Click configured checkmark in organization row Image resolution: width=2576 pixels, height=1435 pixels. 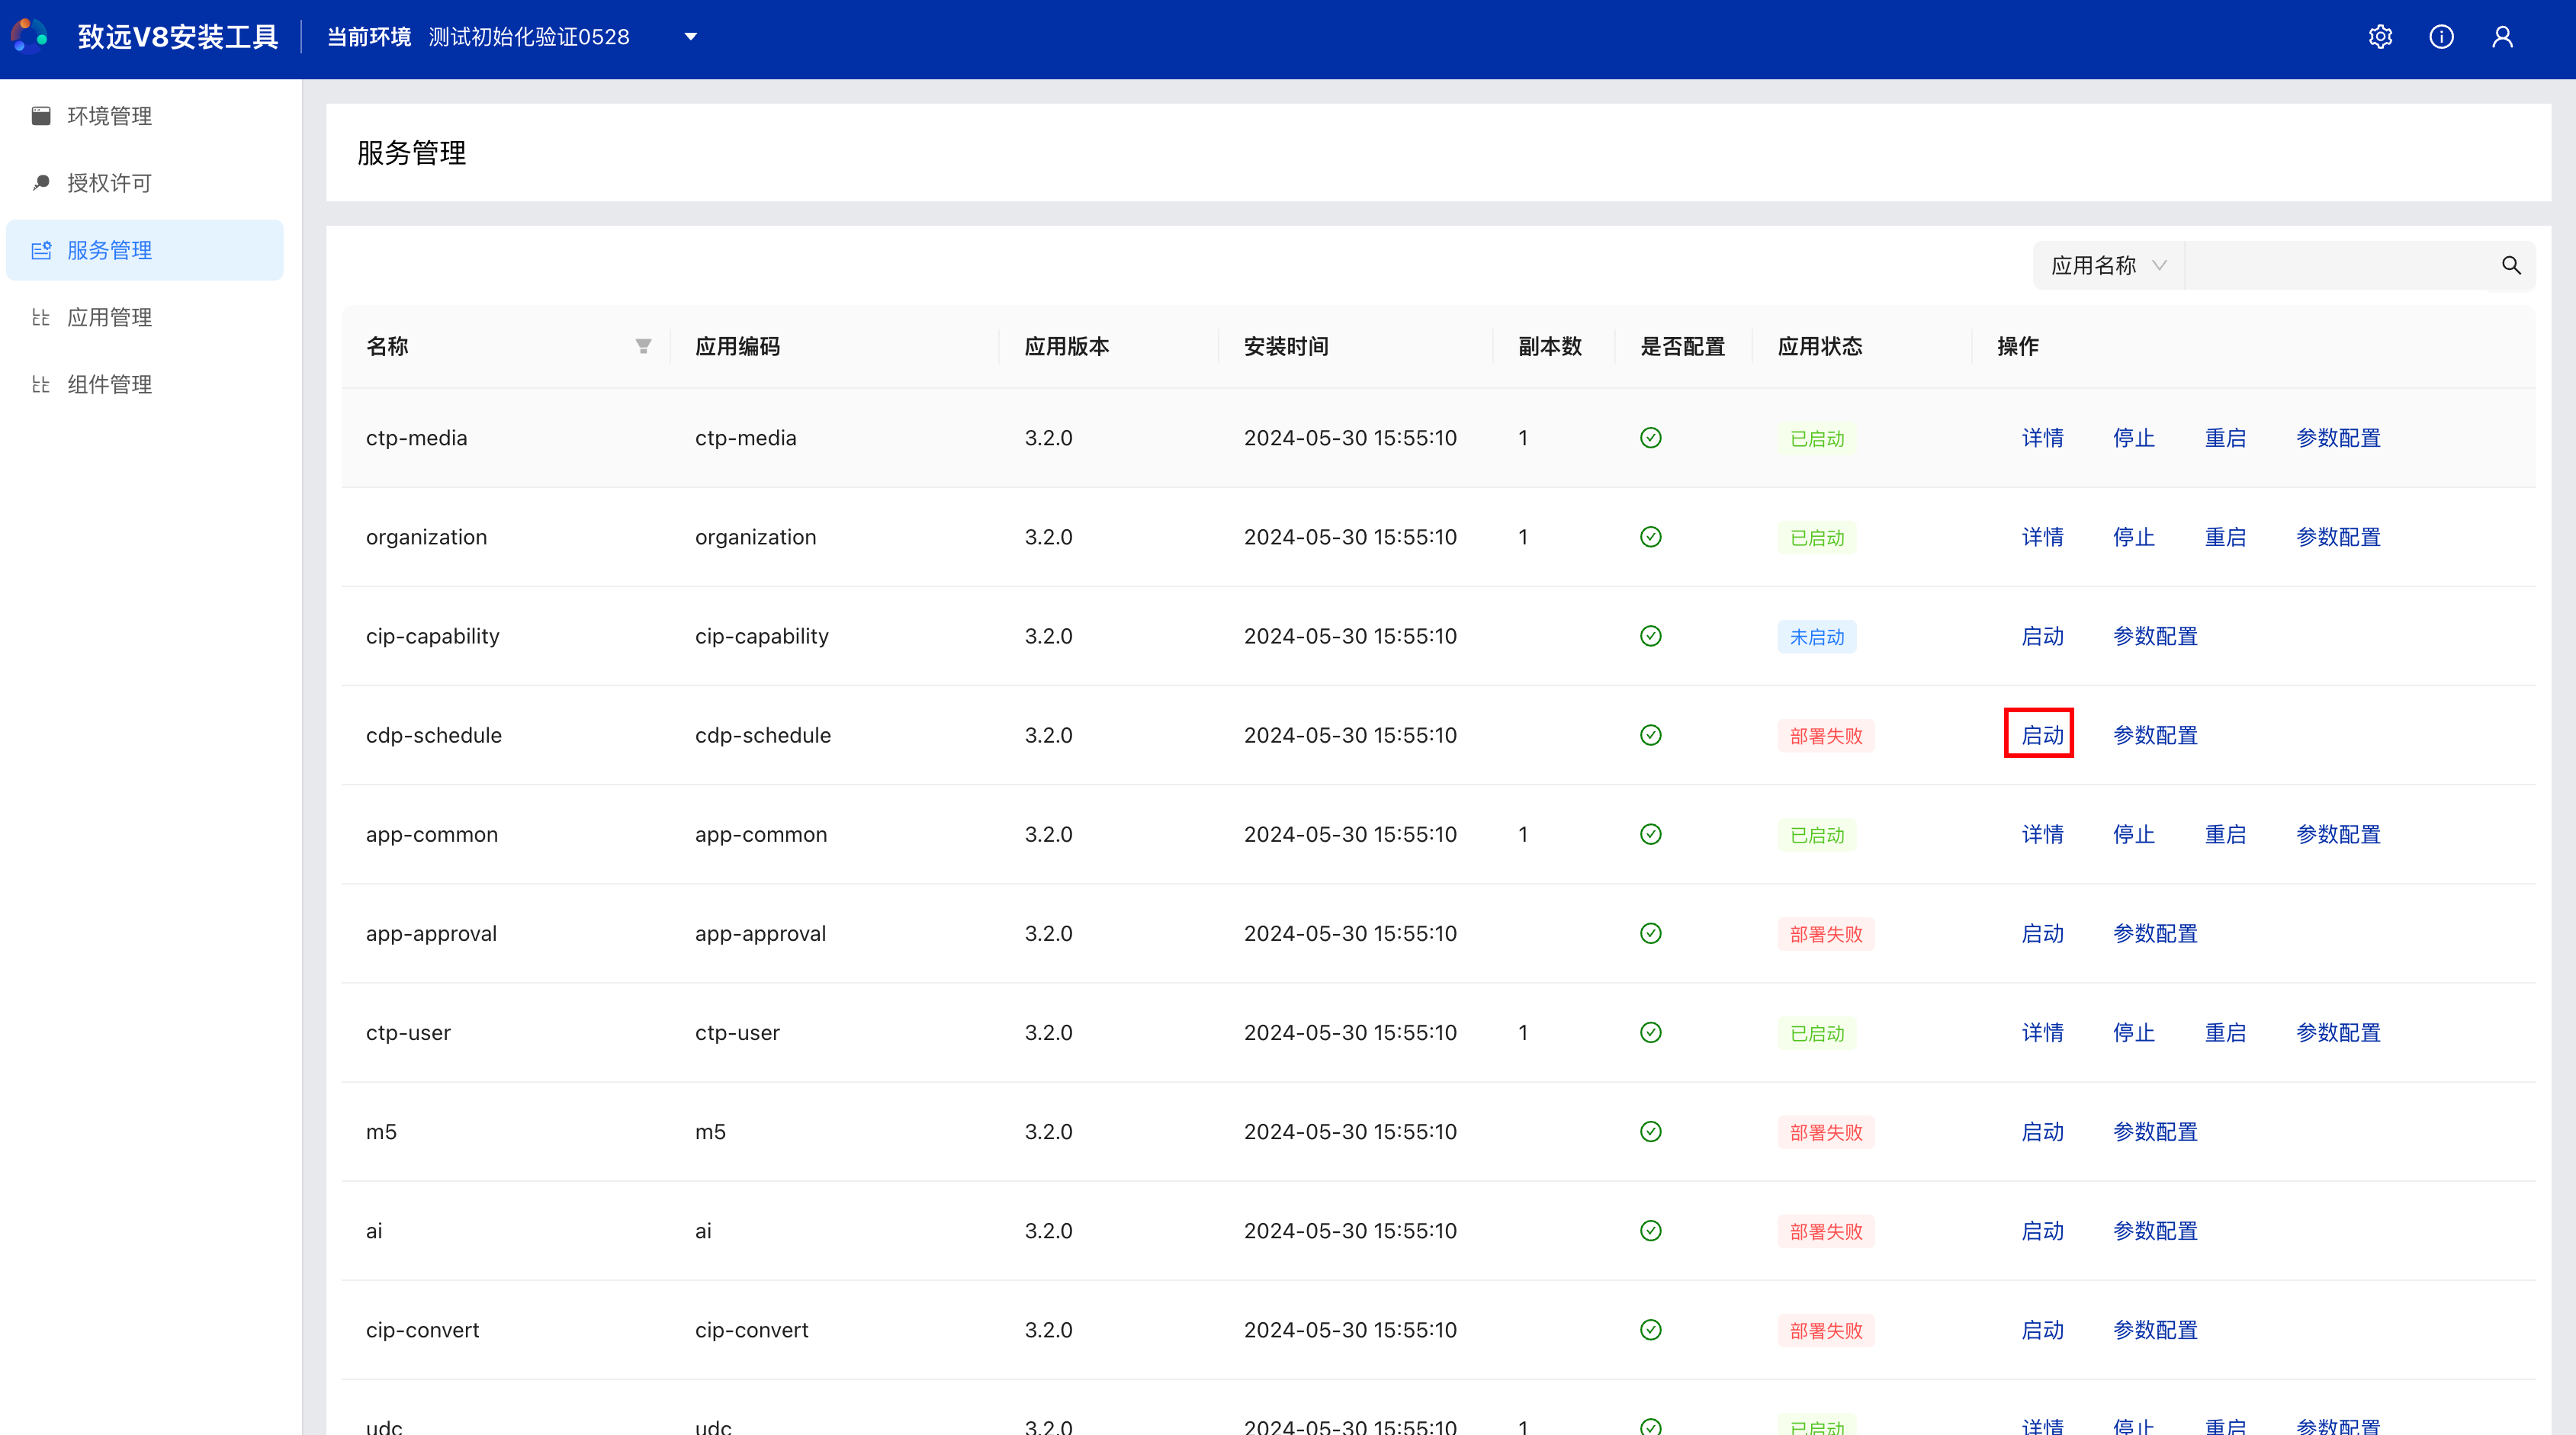click(1651, 537)
